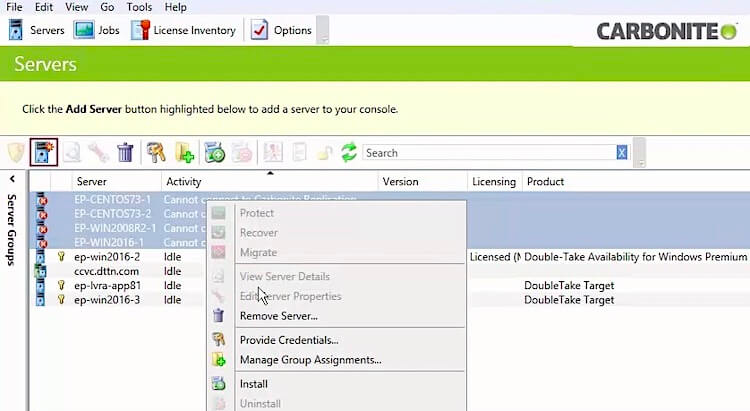Sort by the Server column header
This screenshot has height=411, width=750.
[x=116, y=182]
